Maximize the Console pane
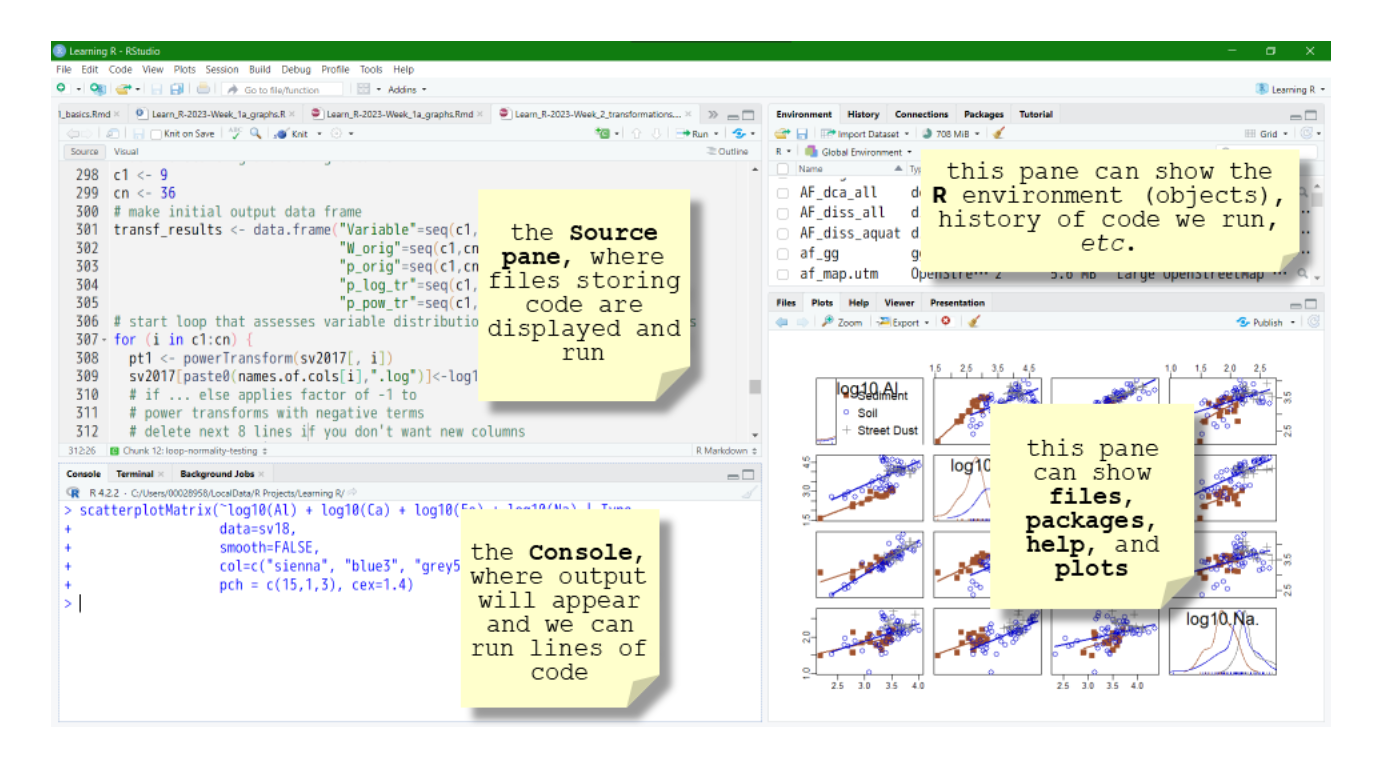1382x768 pixels. coord(748,475)
